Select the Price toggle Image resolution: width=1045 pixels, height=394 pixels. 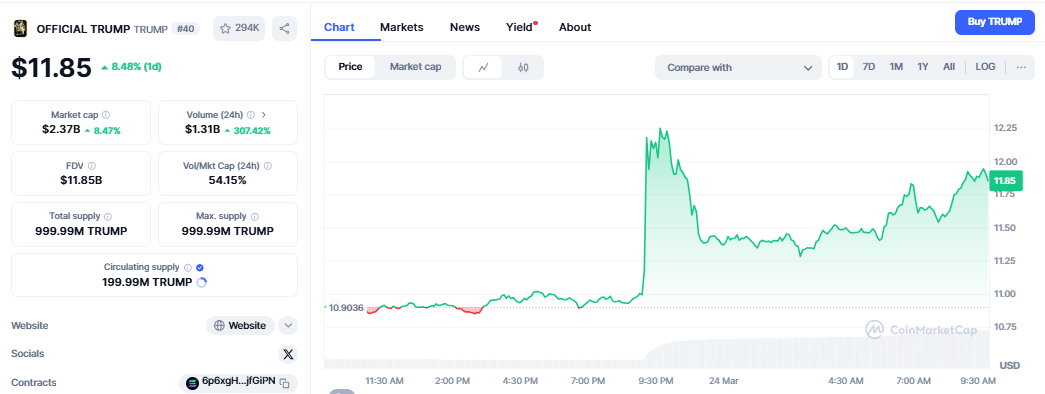(351, 67)
